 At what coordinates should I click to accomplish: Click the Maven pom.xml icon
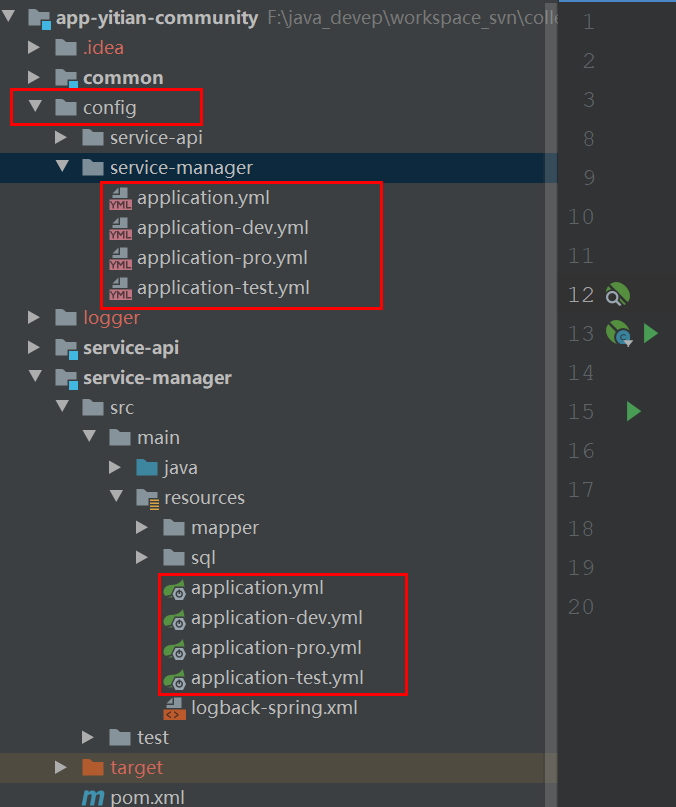(x=93, y=798)
